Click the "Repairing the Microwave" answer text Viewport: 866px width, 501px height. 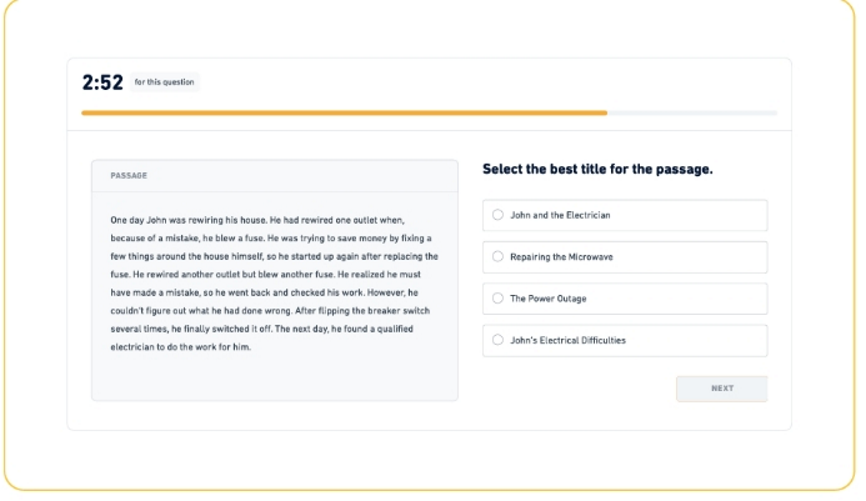point(561,257)
